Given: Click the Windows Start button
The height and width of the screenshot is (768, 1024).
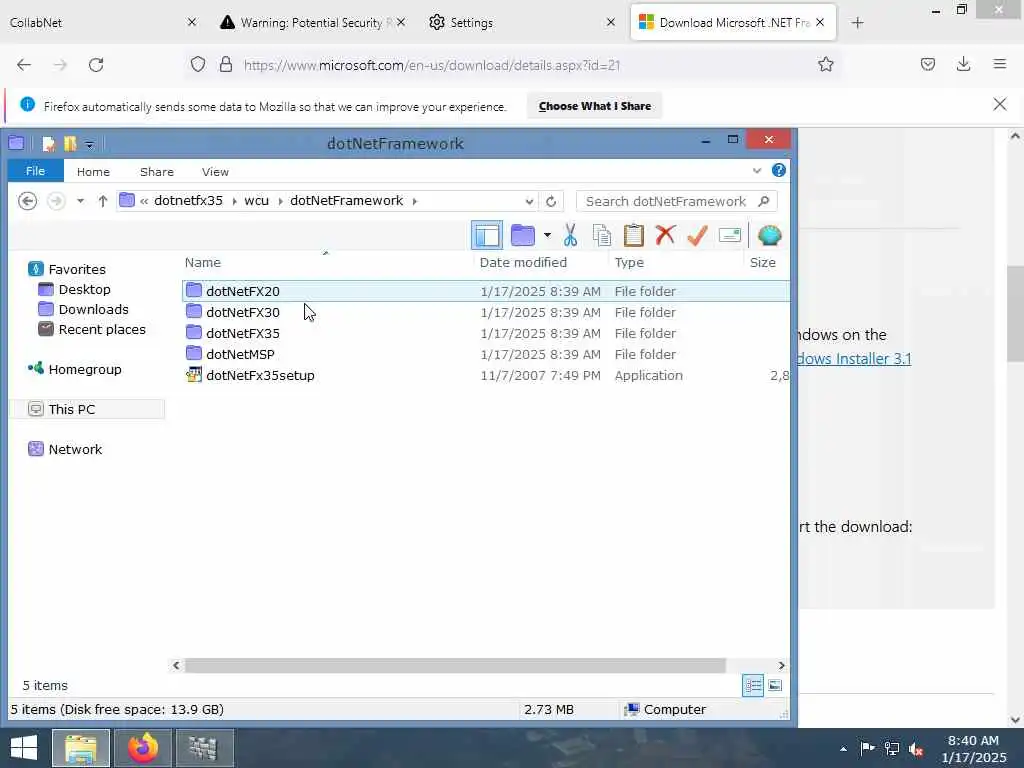Looking at the screenshot, I should tap(24, 748).
